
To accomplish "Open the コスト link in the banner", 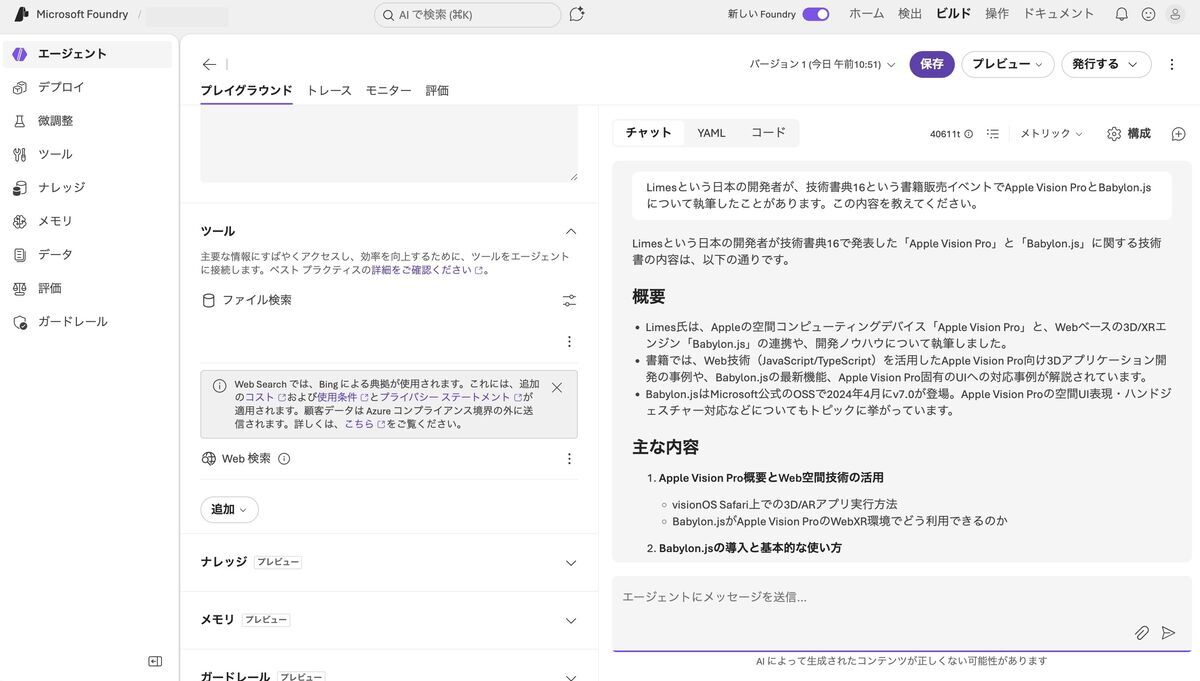I will pyautogui.click(x=265, y=397).
